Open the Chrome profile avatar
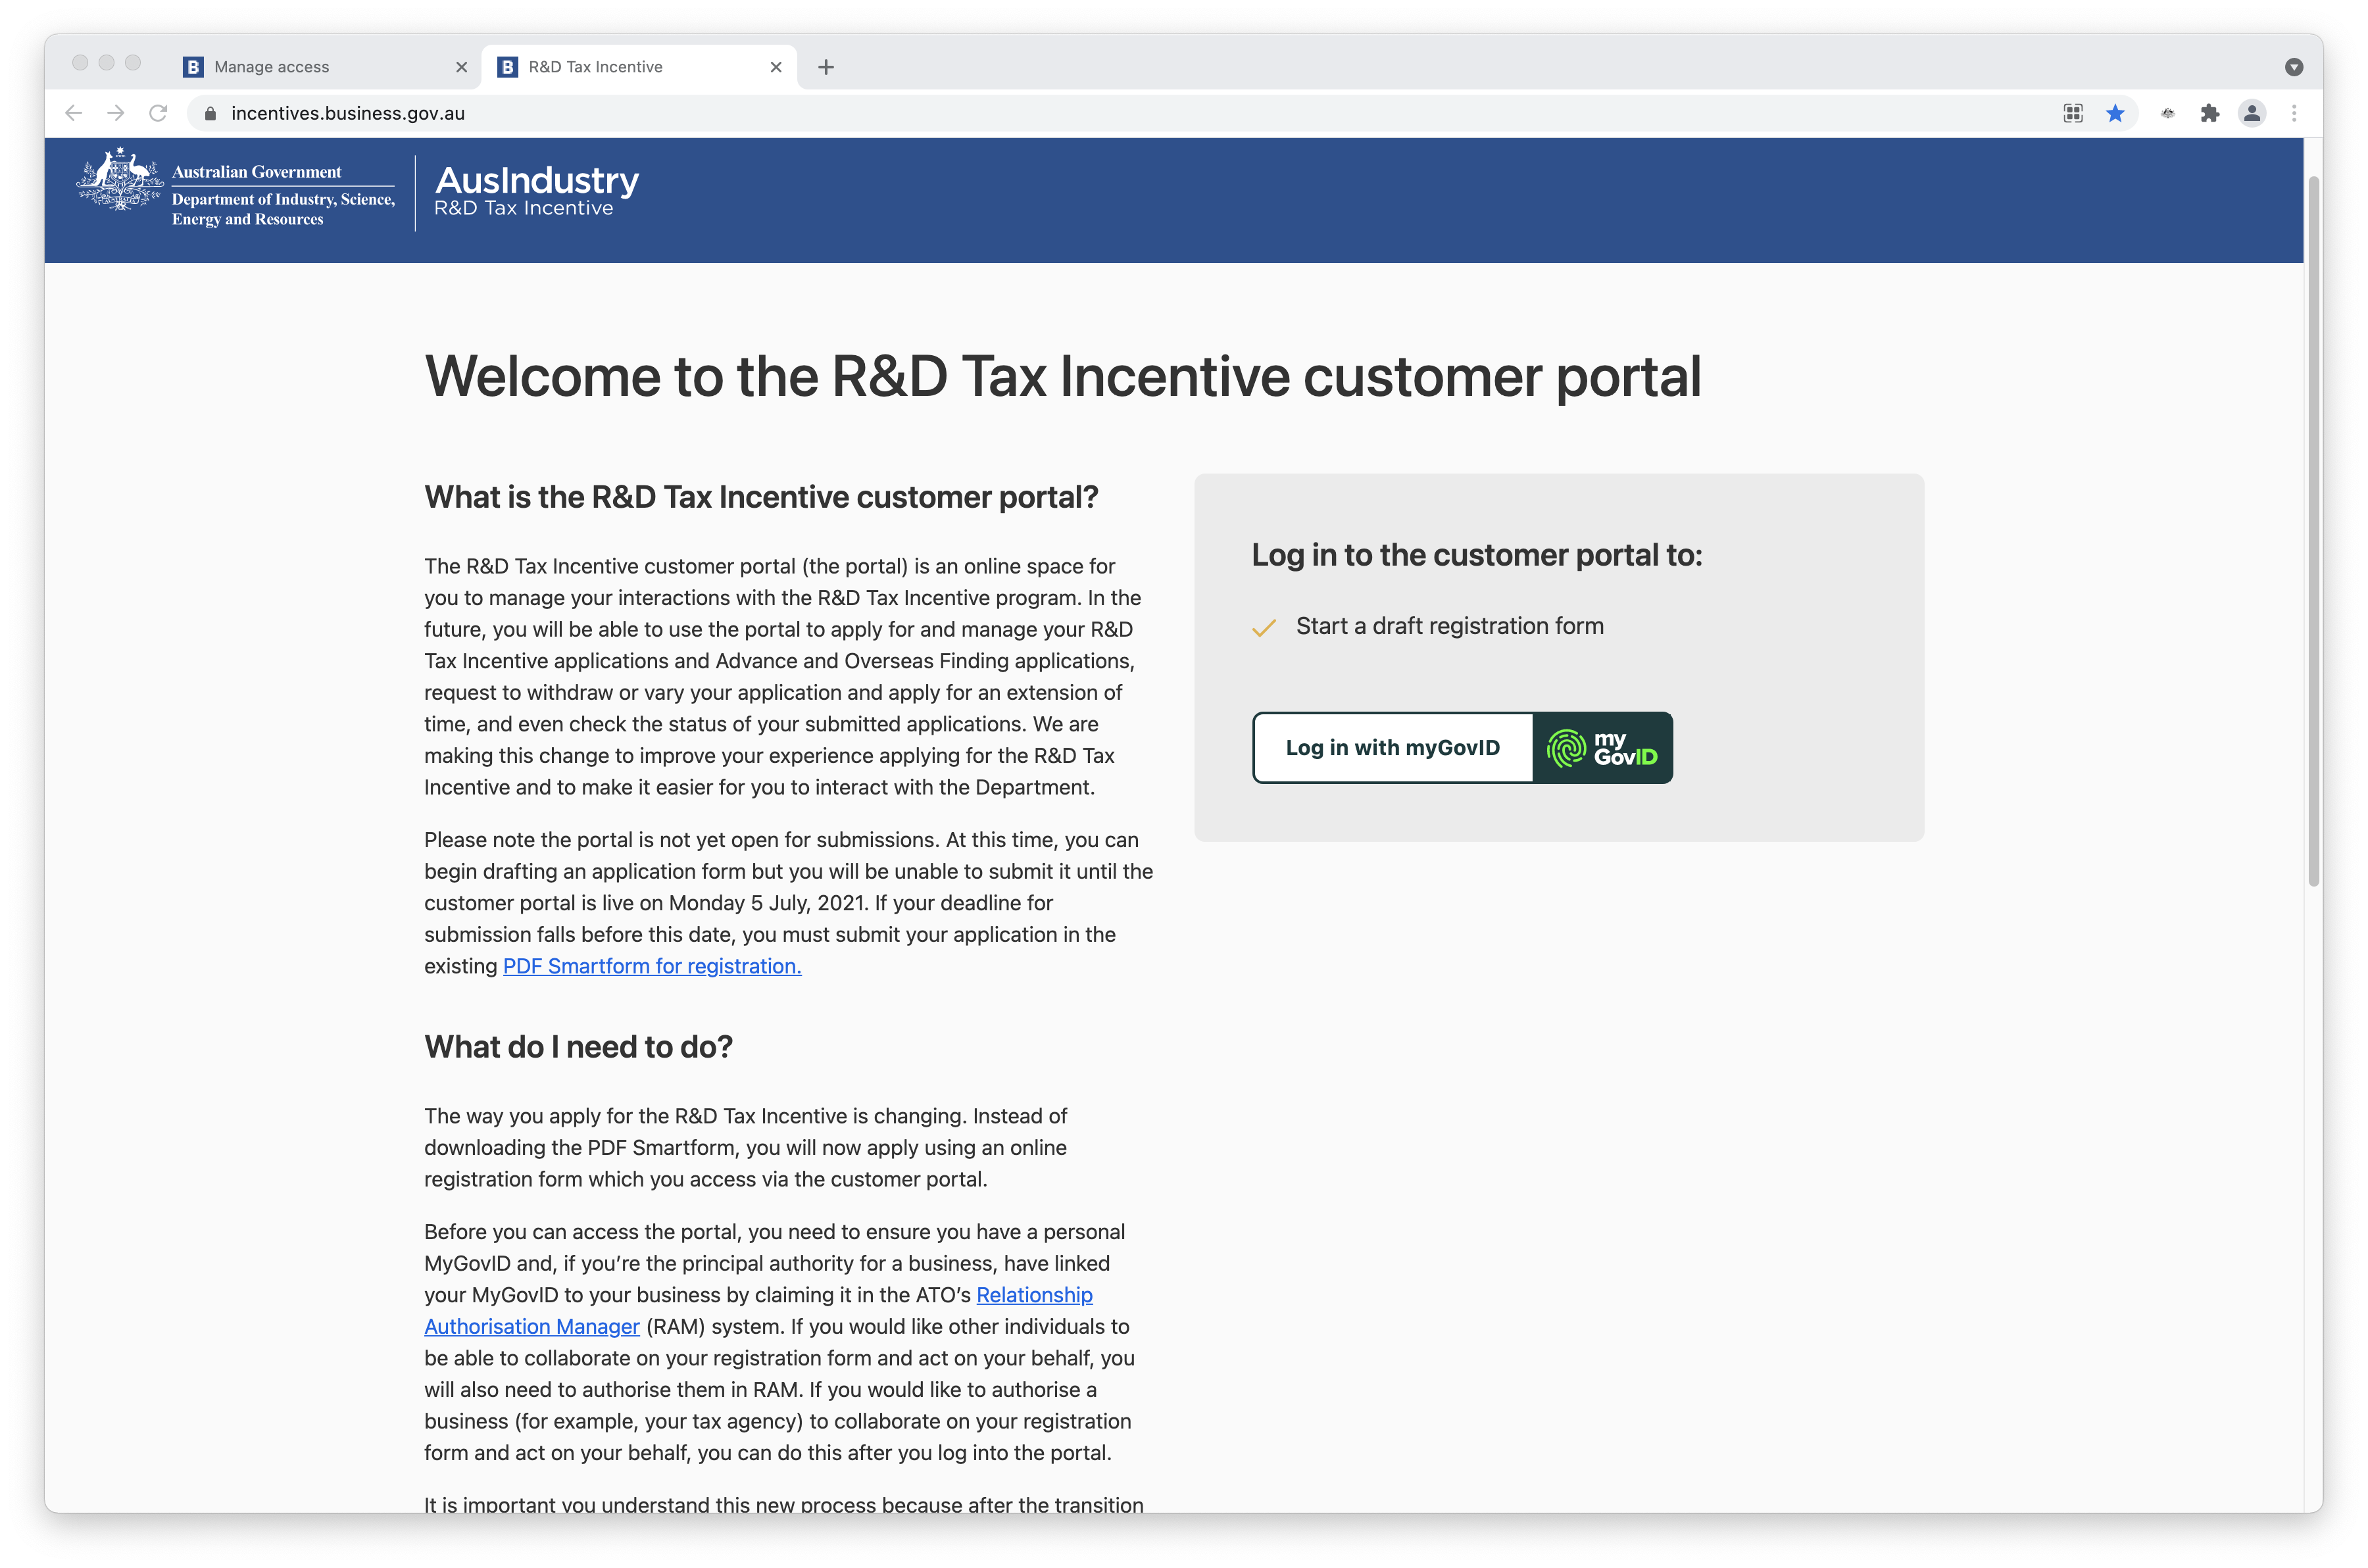2368x1568 pixels. click(x=2252, y=113)
